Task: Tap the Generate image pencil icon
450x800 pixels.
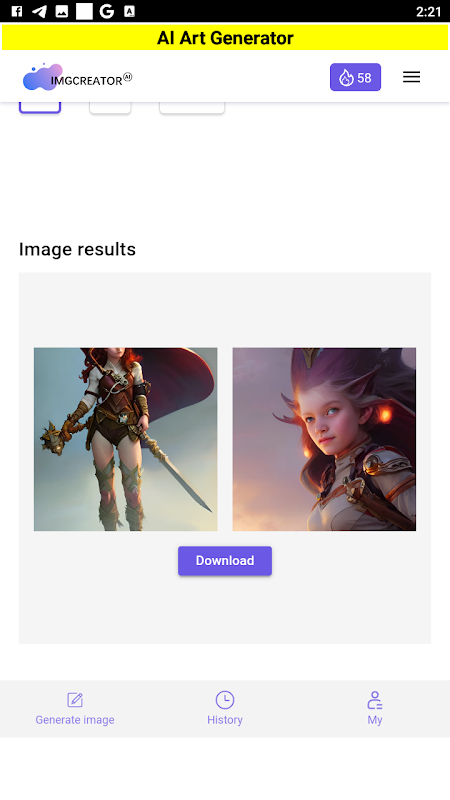Action: 75,700
